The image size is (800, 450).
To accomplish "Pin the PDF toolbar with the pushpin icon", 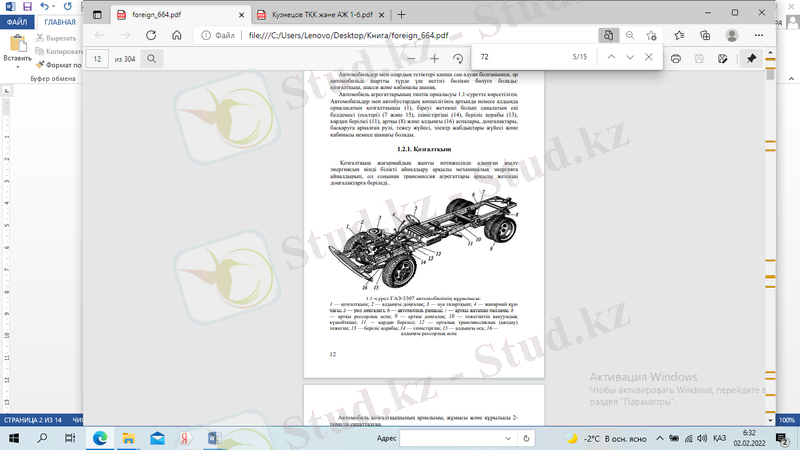I will [x=752, y=59].
